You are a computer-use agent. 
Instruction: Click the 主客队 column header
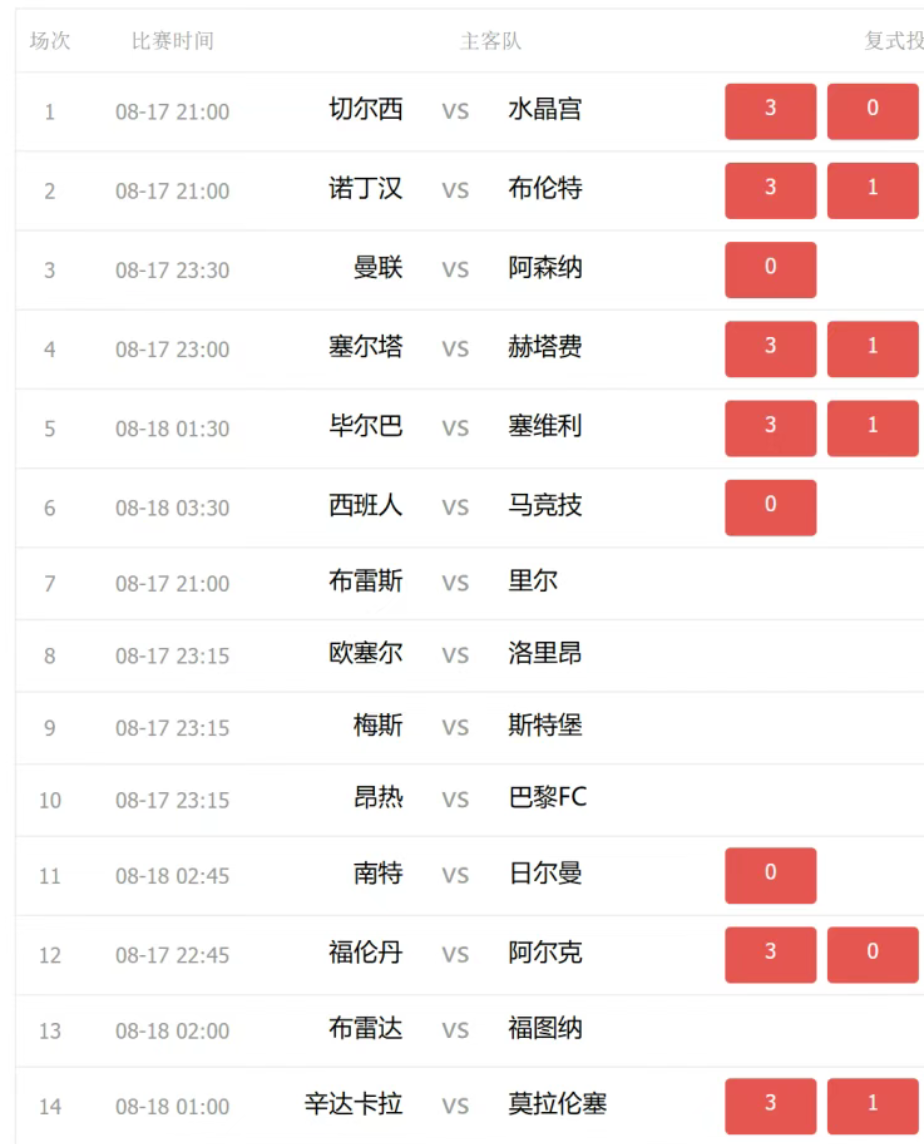tap(490, 41)
